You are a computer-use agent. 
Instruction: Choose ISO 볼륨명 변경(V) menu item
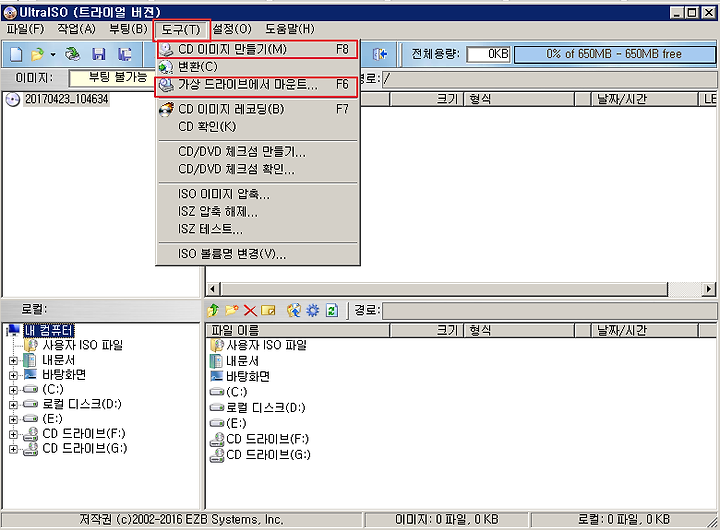tap(258, 254)
